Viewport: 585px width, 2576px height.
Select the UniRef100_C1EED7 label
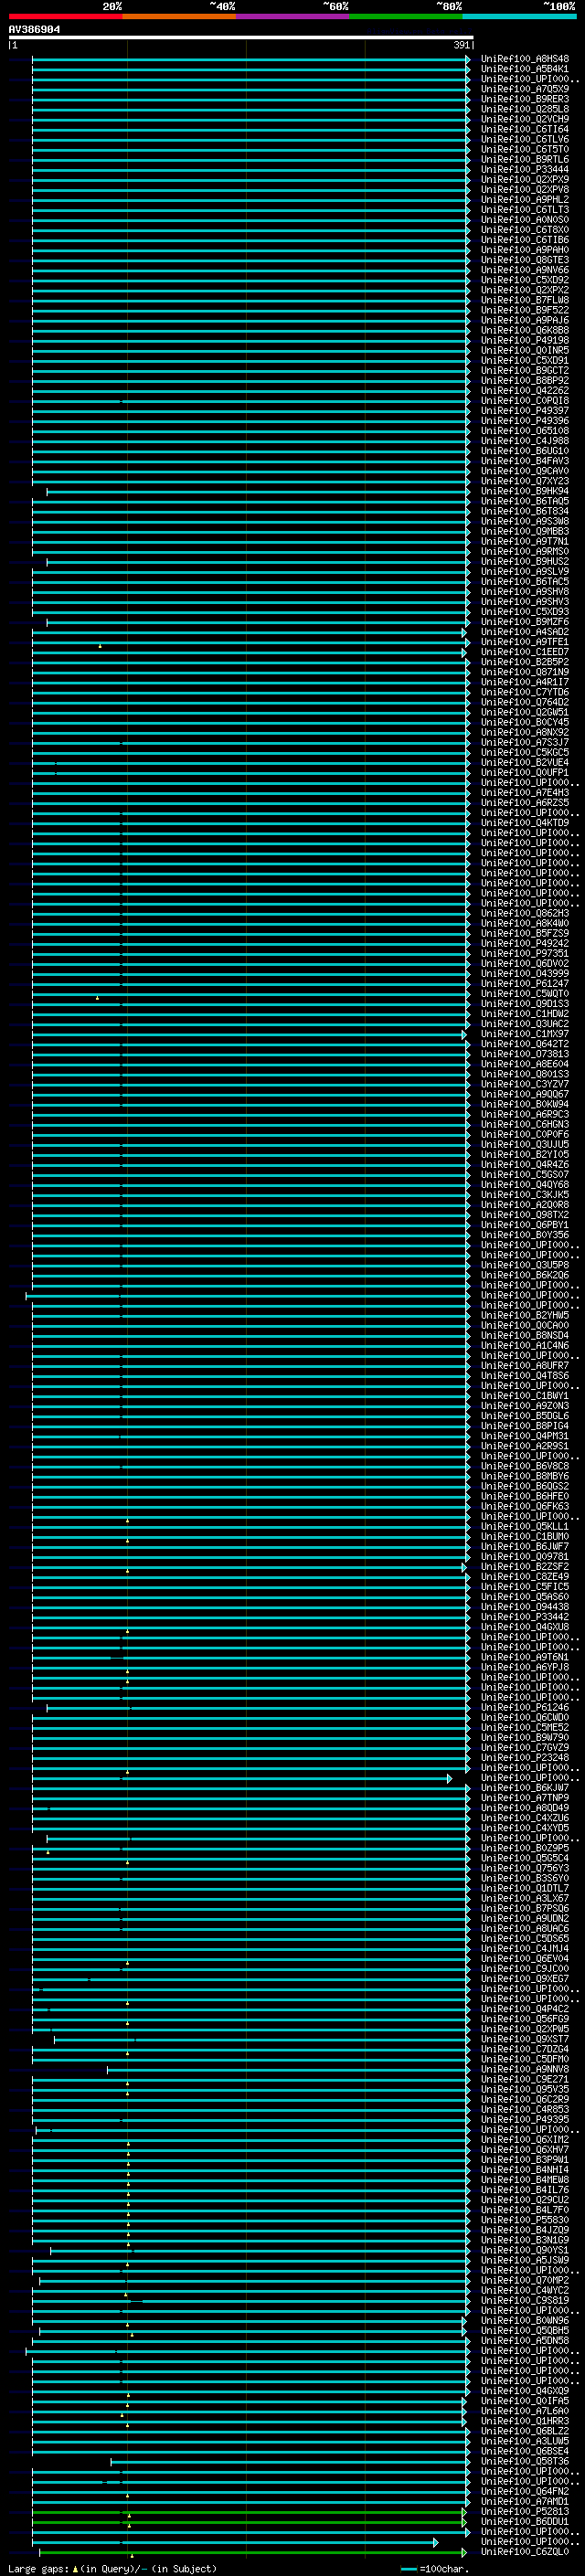point(525,652)
